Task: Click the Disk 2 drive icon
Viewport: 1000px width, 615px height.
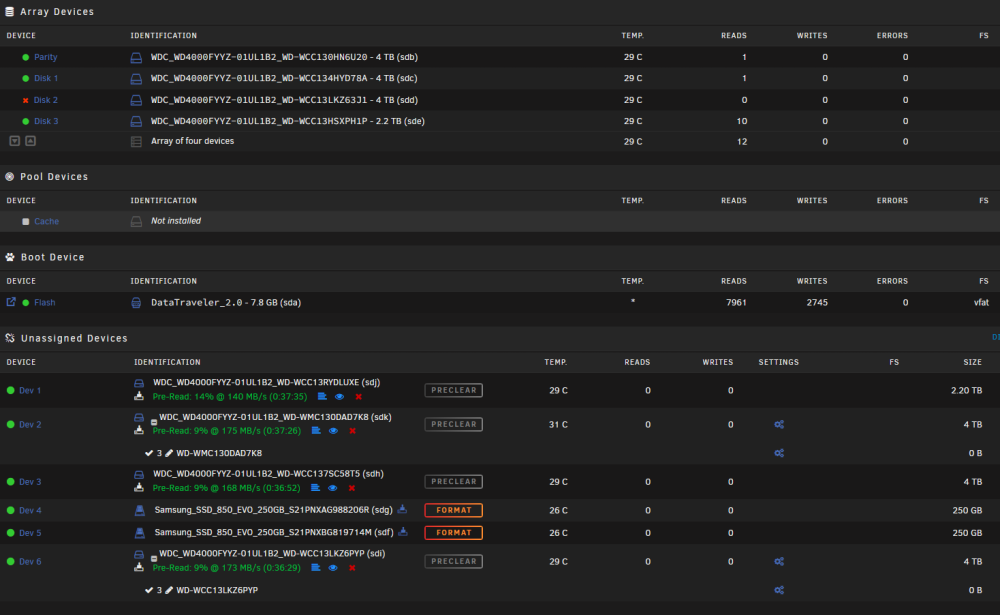Action: tap(136, 100)
